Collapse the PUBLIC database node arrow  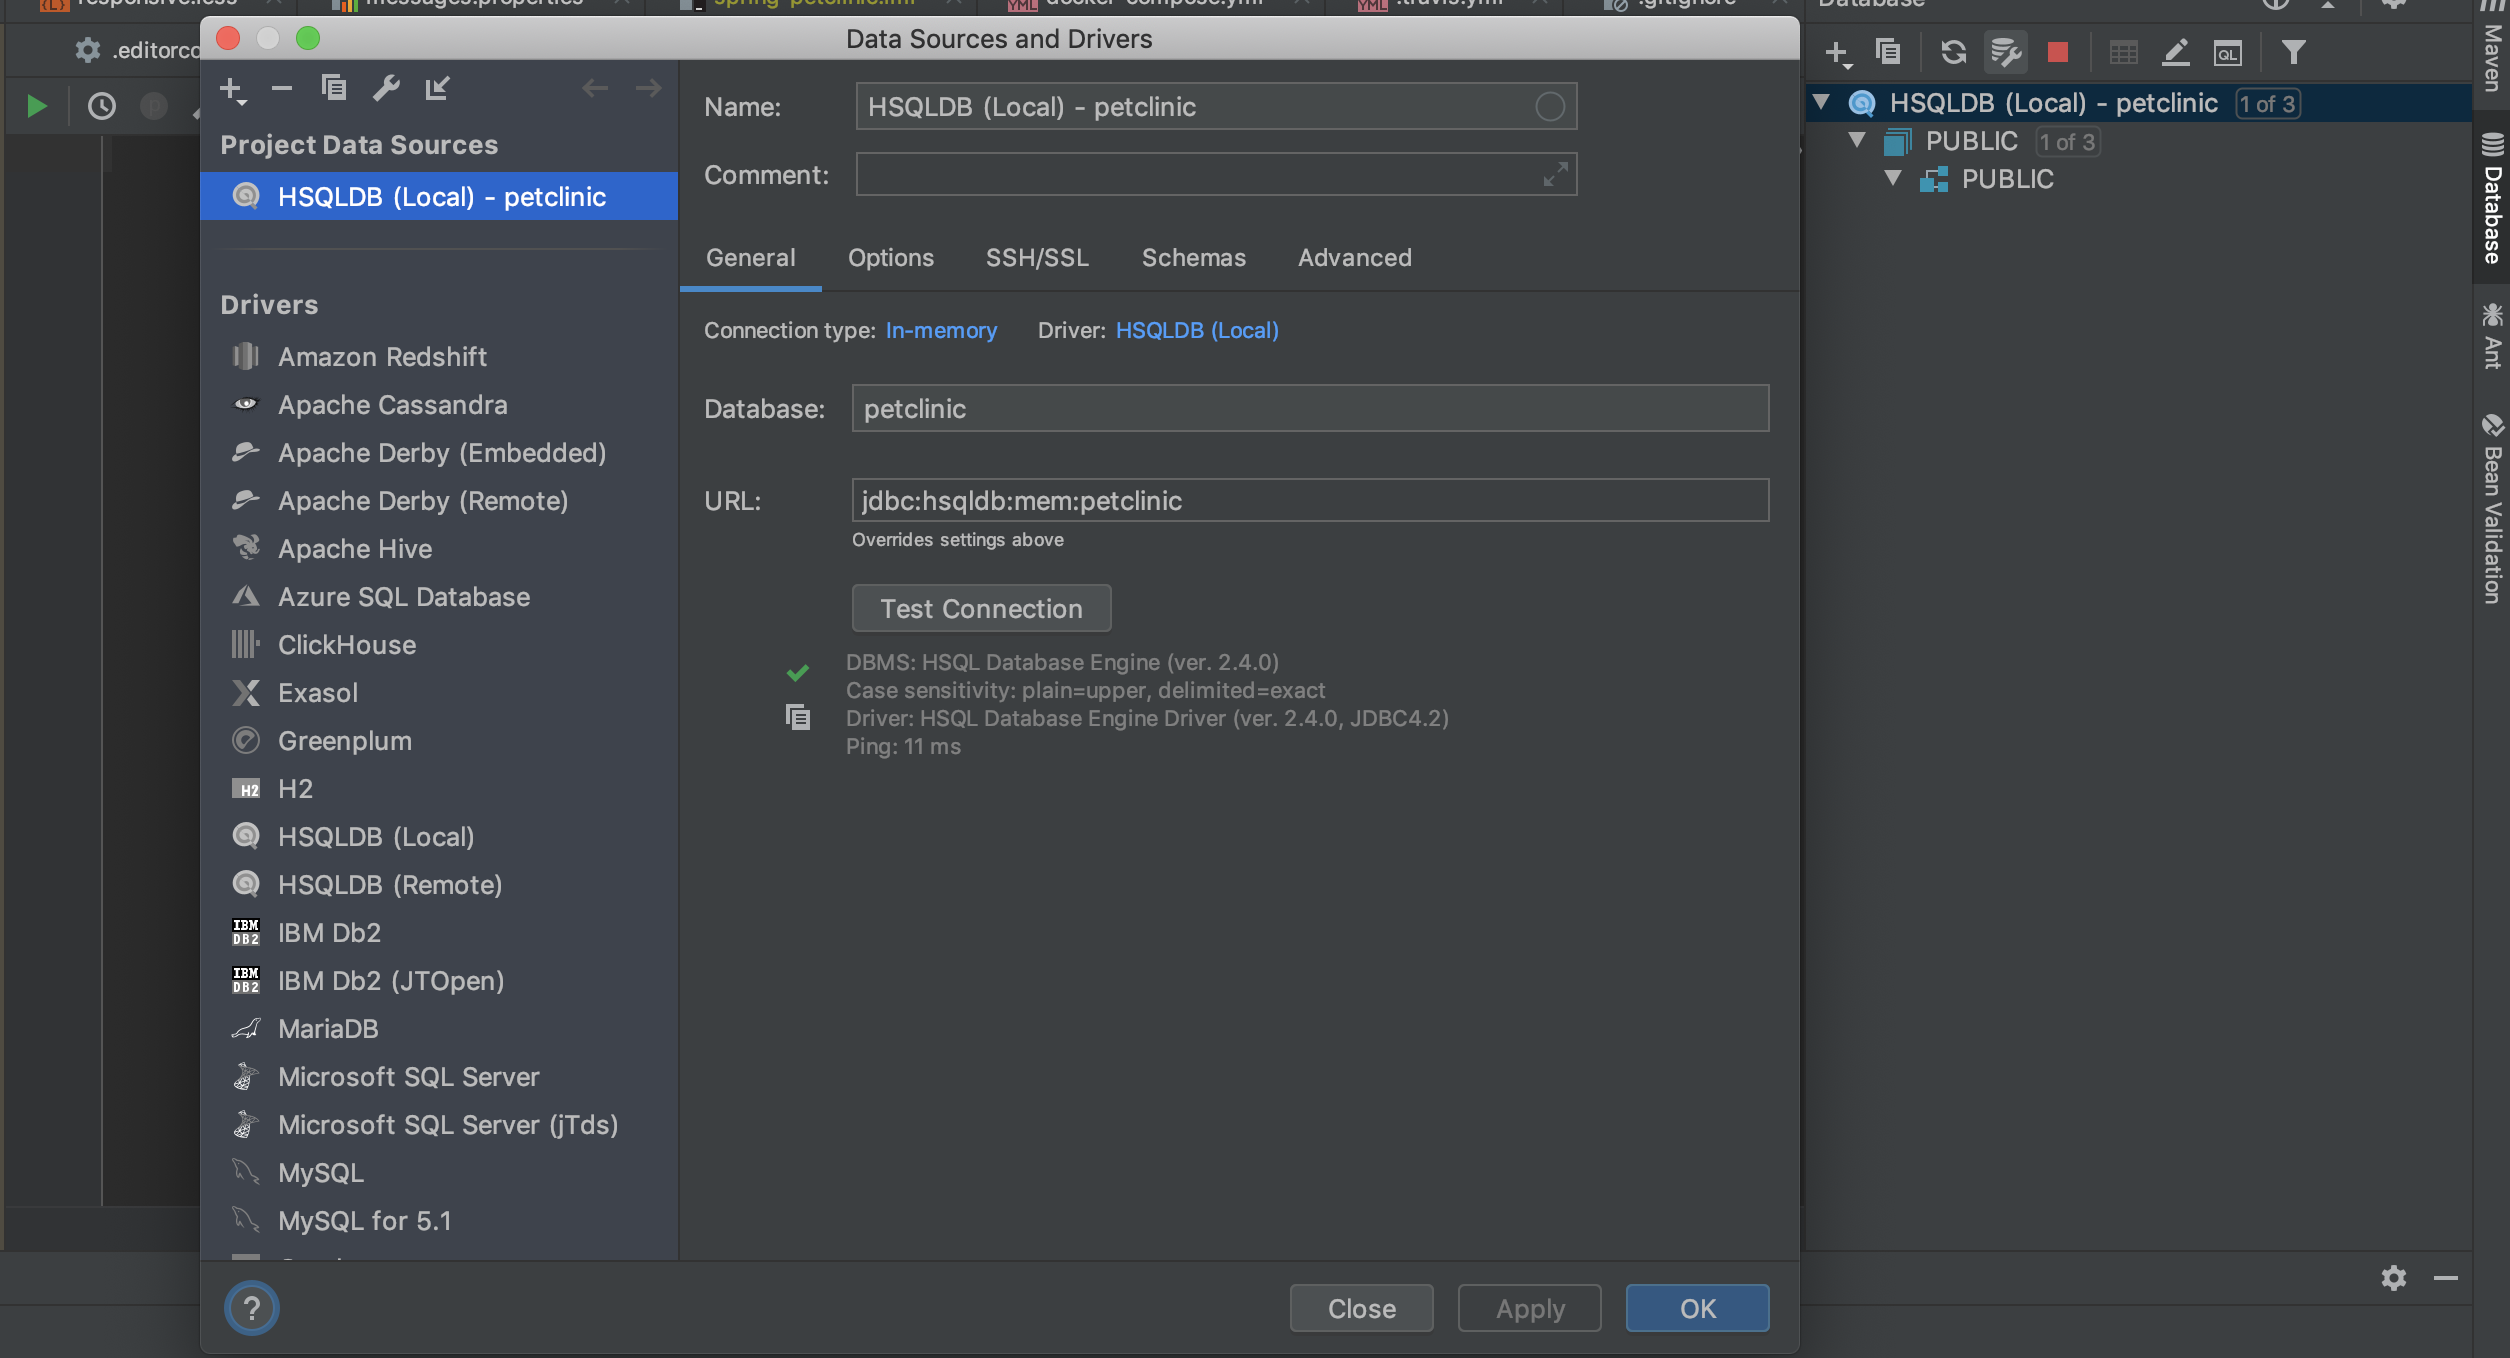[1857, 140]
